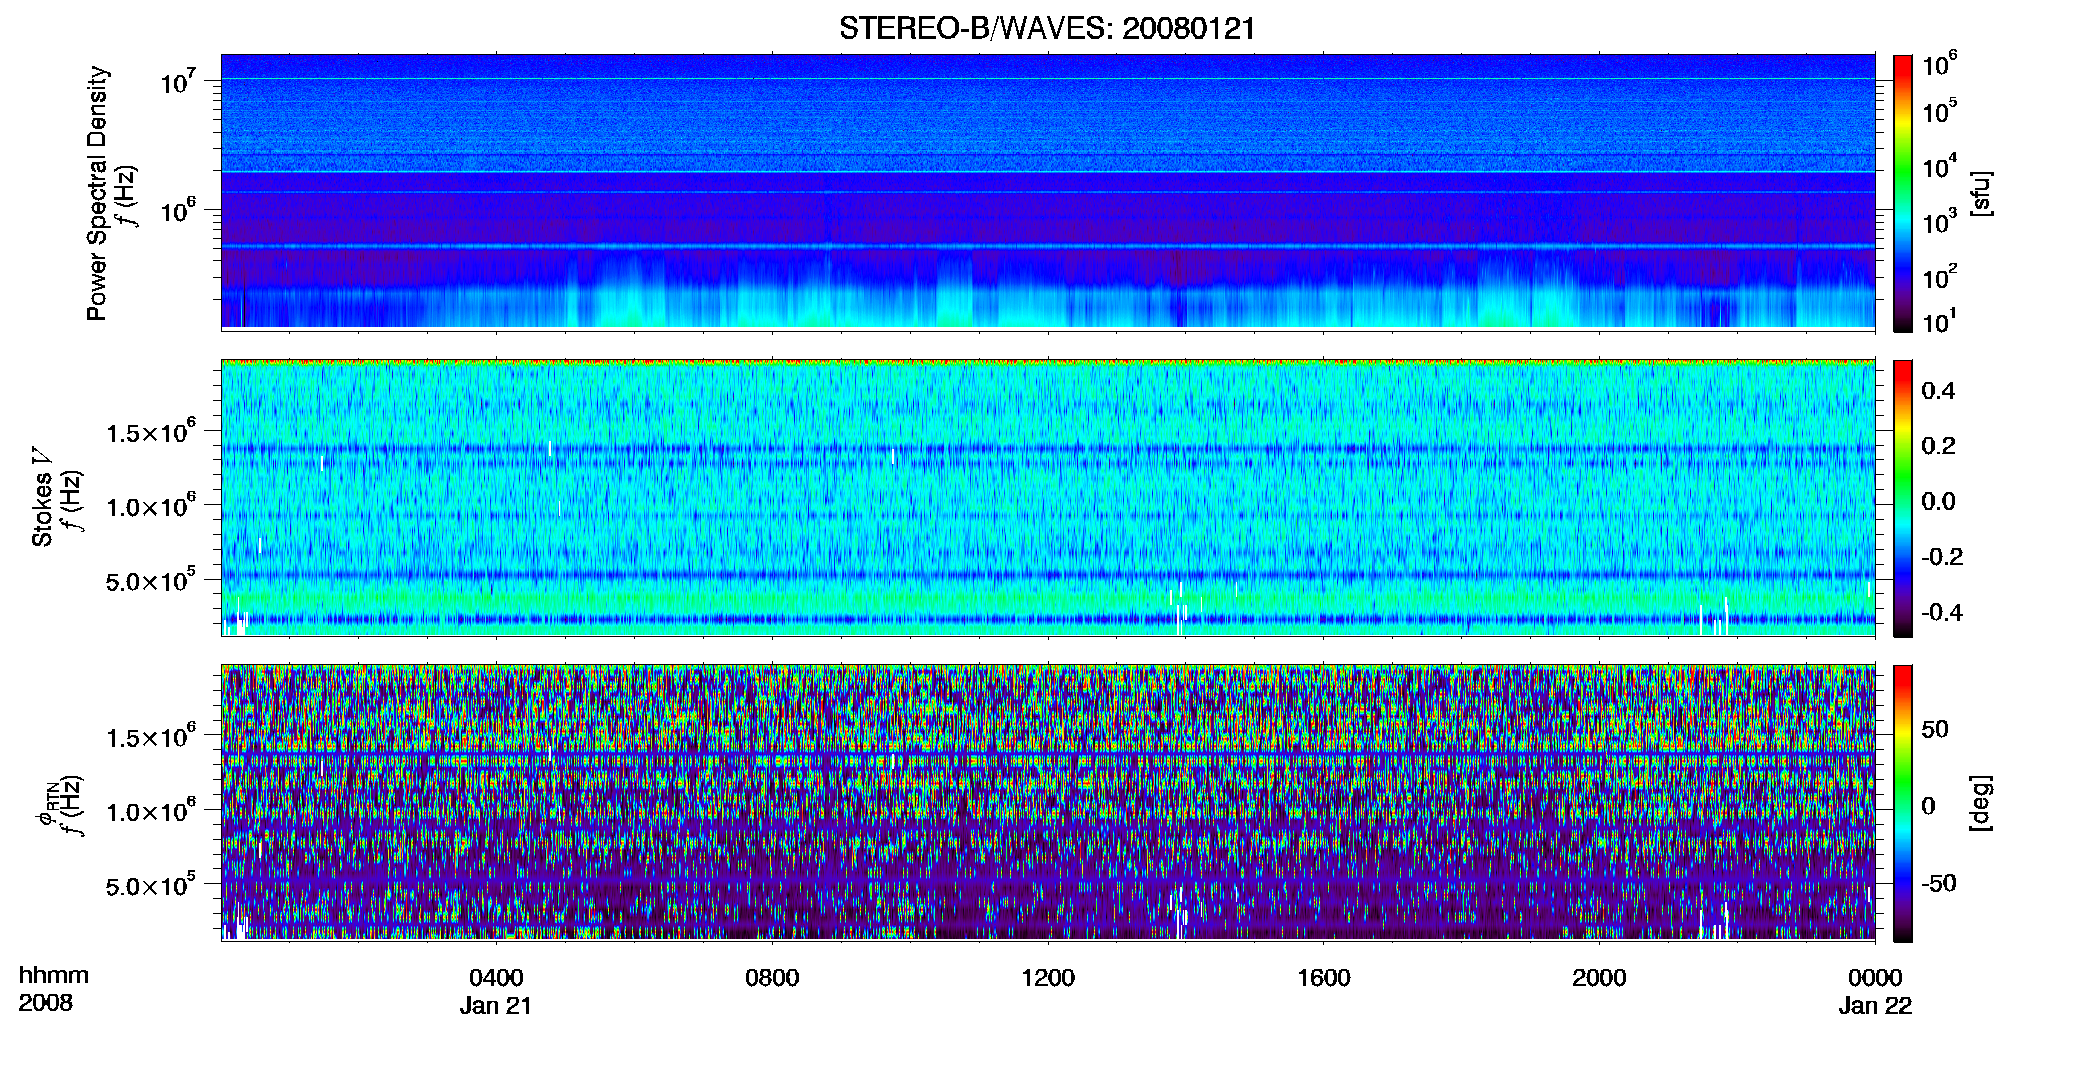Click the -0.4 label on Stokes colorbar
Viewport: 2096px width, 1080px height.
[x=1942, y=612]
